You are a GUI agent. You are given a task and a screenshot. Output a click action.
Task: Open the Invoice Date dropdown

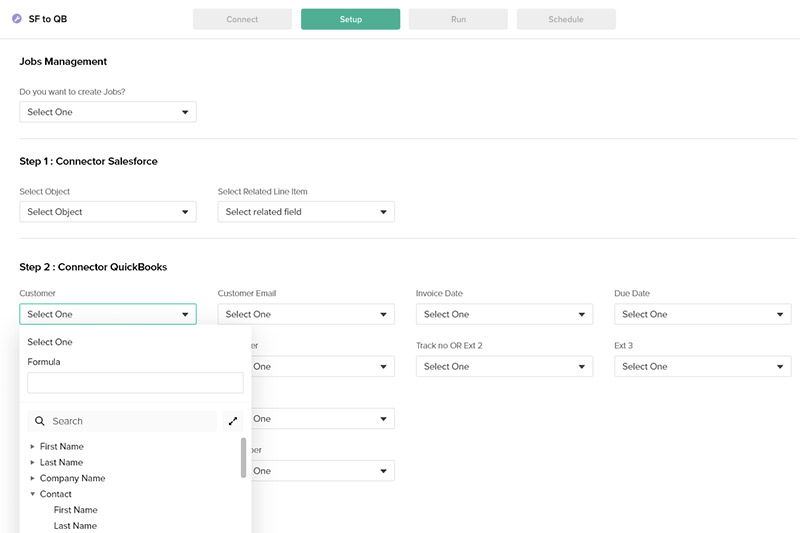coord(504,314)
